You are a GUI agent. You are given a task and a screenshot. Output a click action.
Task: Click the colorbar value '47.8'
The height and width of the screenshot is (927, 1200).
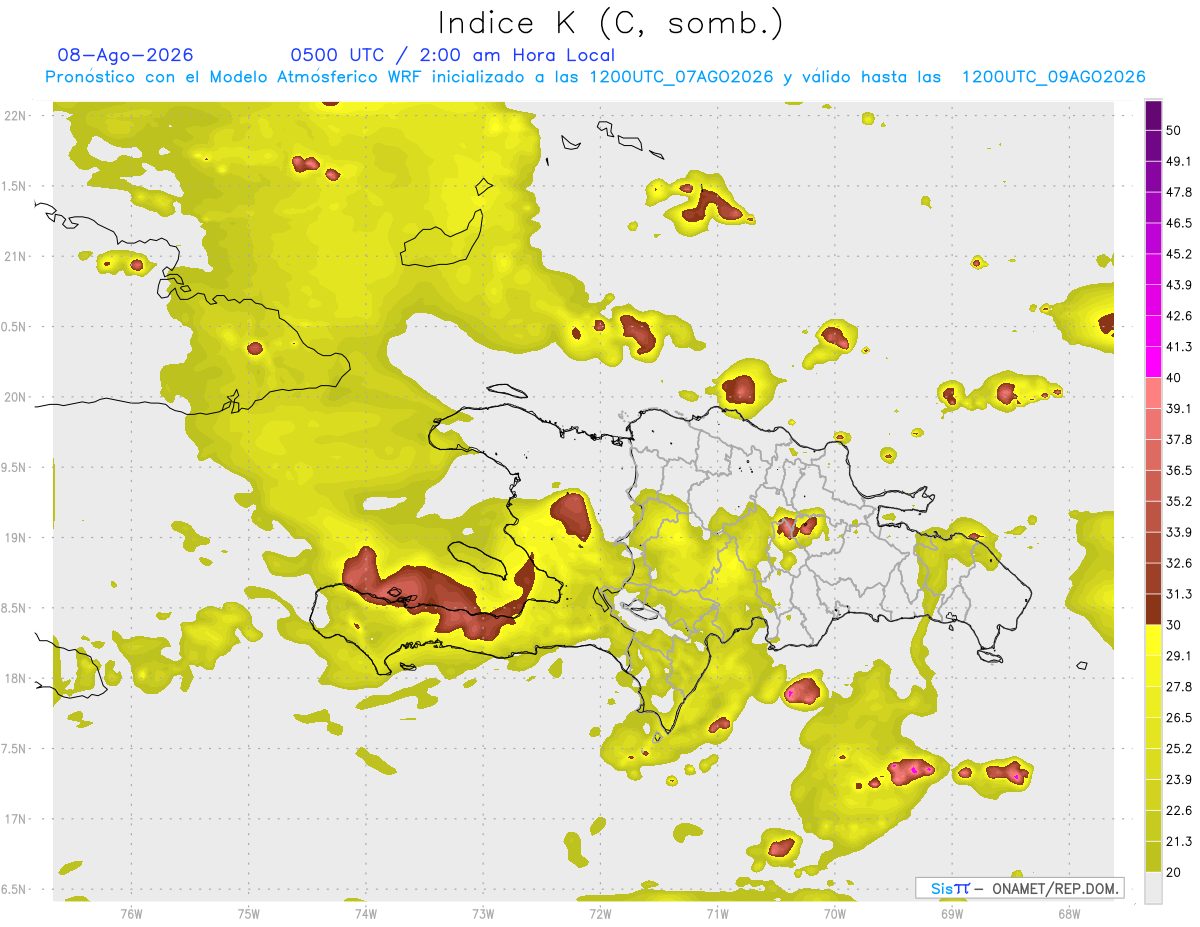[1179, 192]
